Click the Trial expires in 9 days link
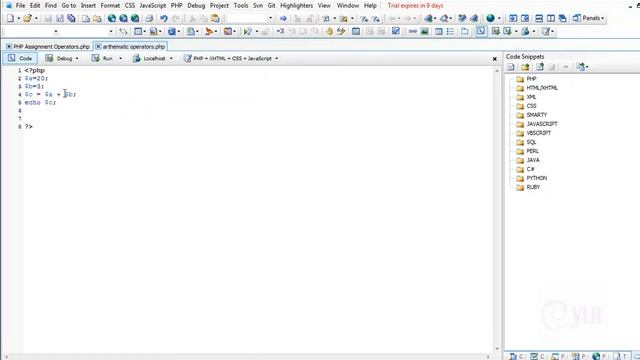Screen dimensions: 640x360 click(416, 6)
